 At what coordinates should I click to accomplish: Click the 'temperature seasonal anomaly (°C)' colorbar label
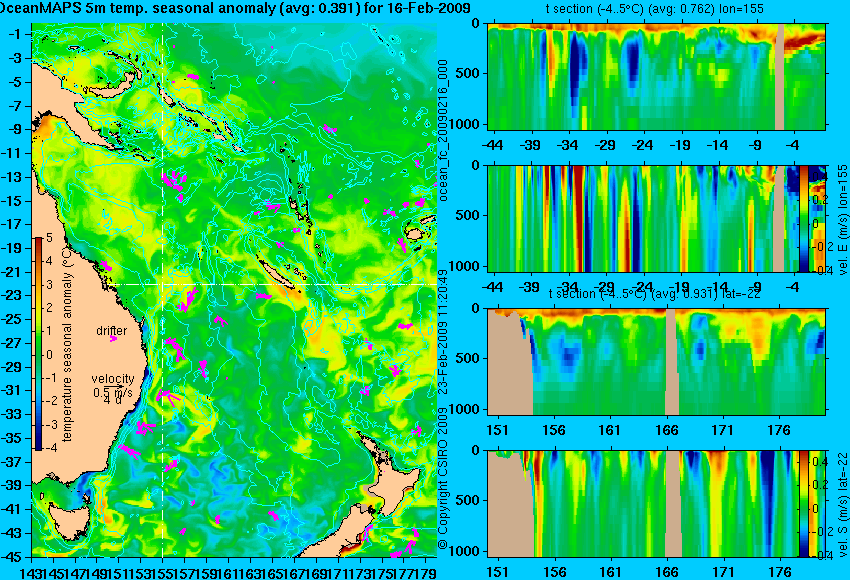[x=67, y=343]
